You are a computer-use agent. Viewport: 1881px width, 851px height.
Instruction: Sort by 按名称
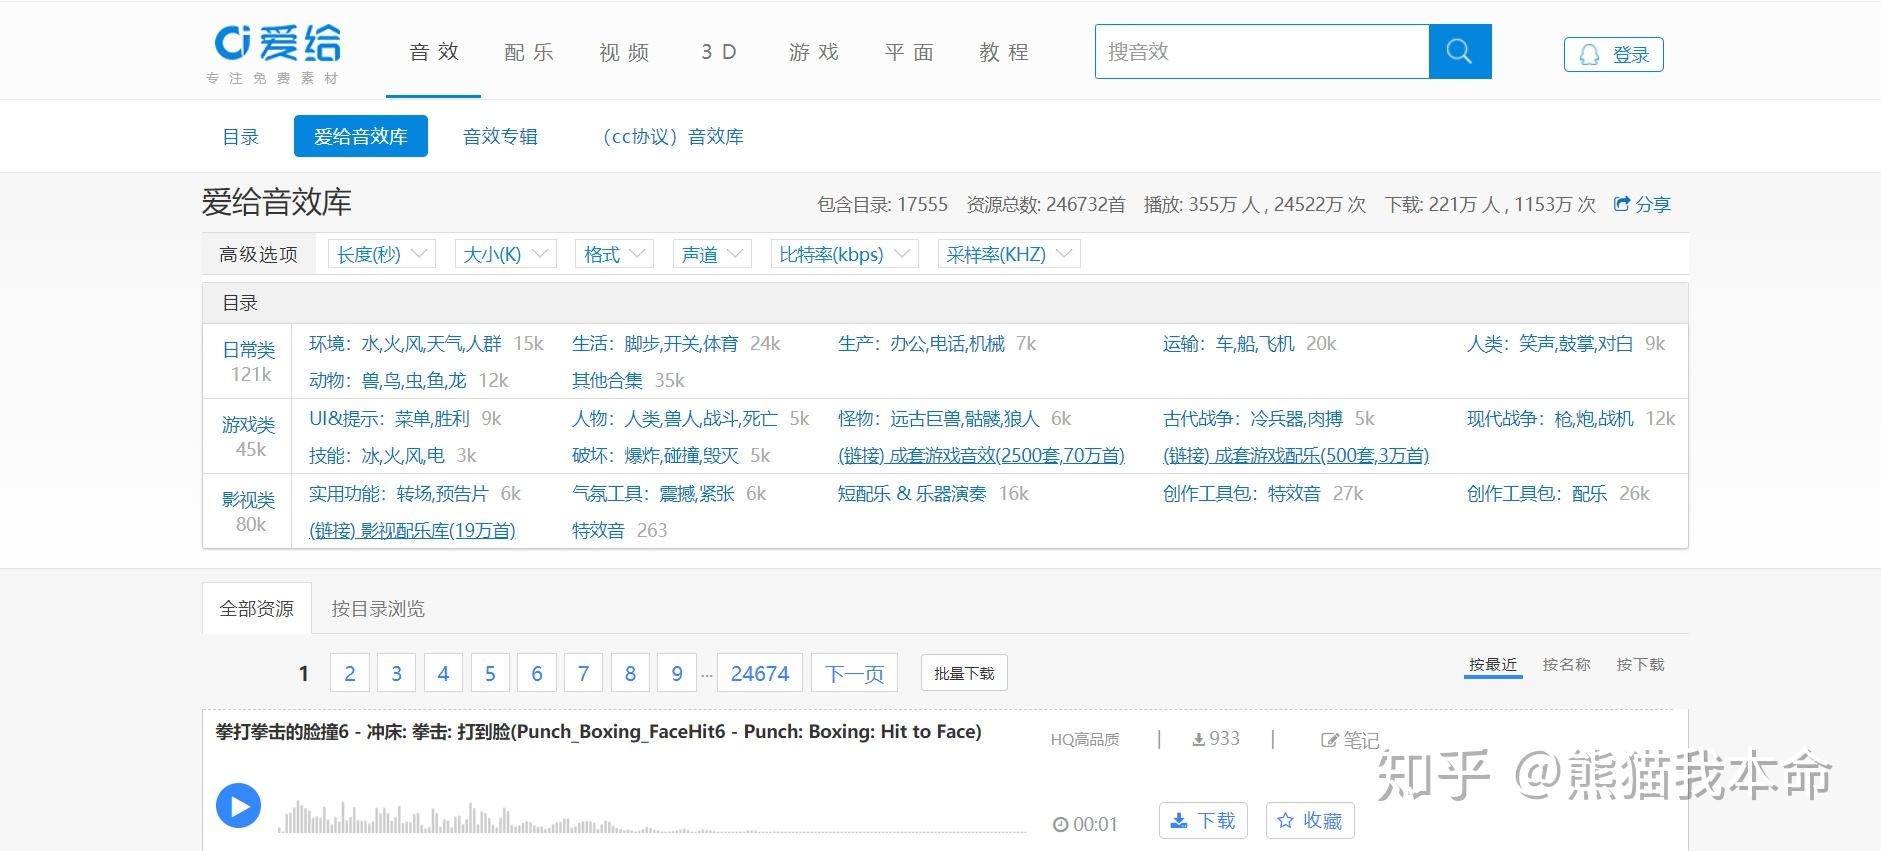point(1566,665)
